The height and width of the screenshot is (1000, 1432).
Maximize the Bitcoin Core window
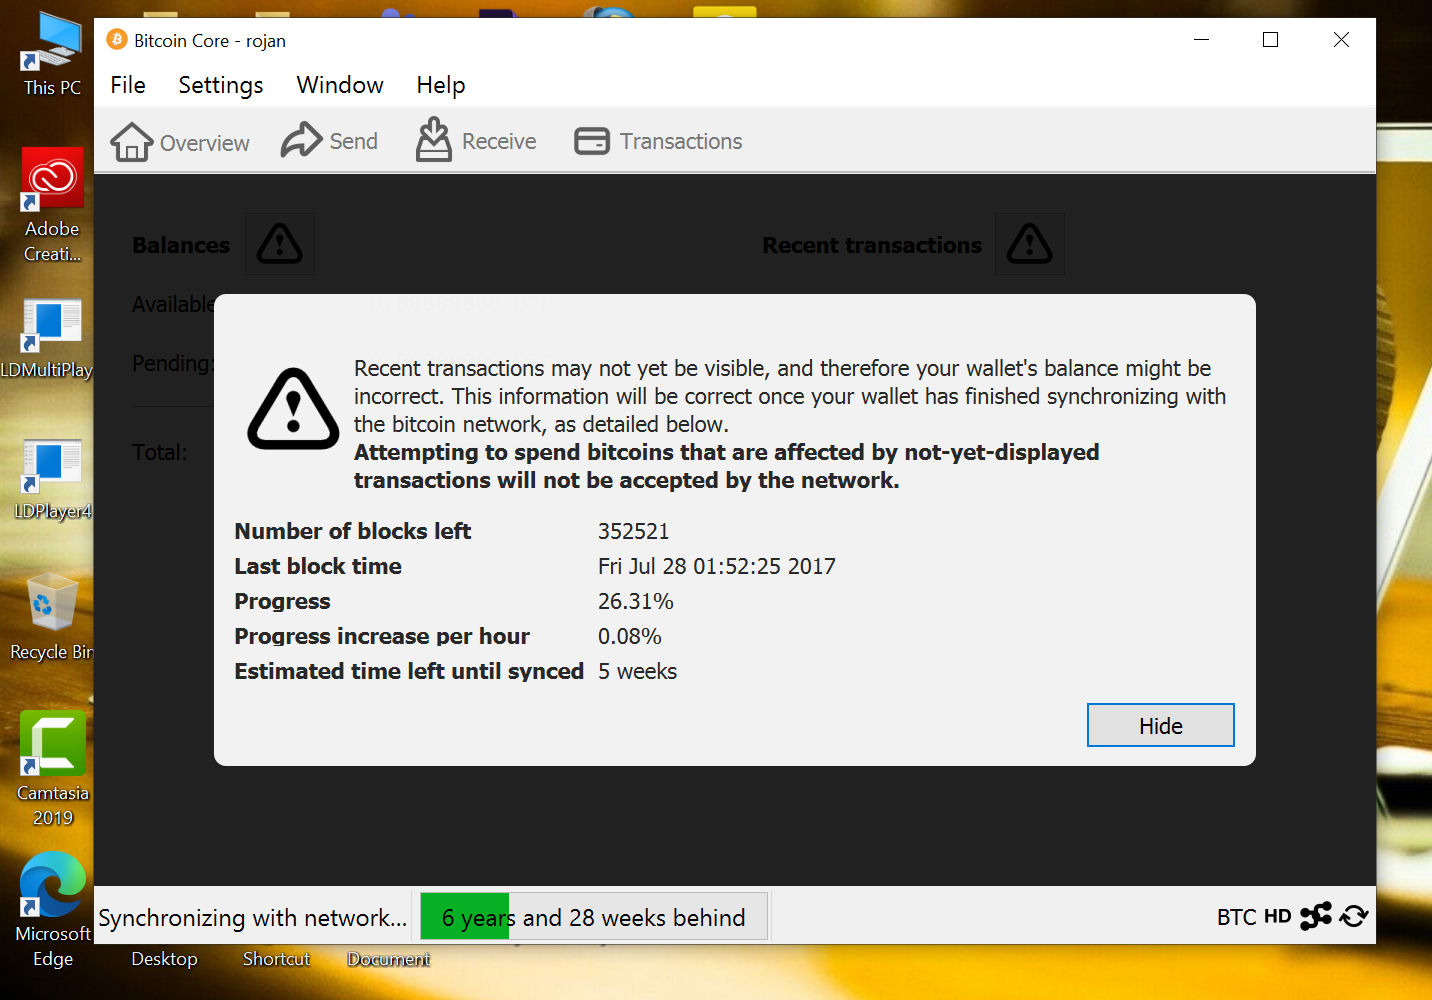click(x=1271, y=40)
